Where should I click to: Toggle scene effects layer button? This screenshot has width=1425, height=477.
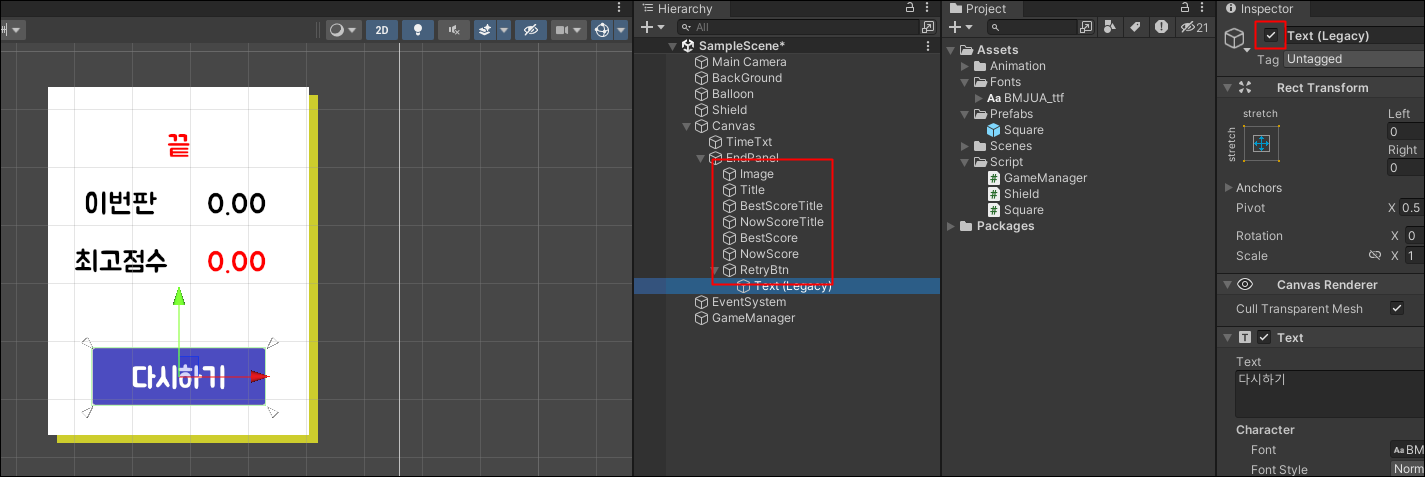[x=485, y=30]
